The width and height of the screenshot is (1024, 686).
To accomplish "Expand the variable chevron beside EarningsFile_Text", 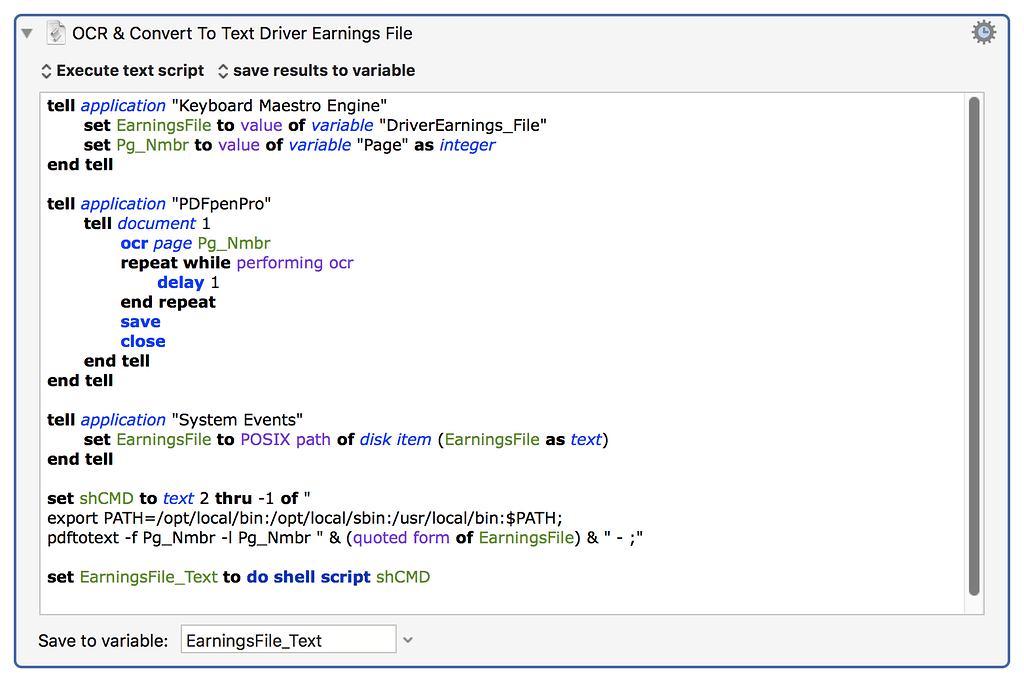I will pos(407,640).
